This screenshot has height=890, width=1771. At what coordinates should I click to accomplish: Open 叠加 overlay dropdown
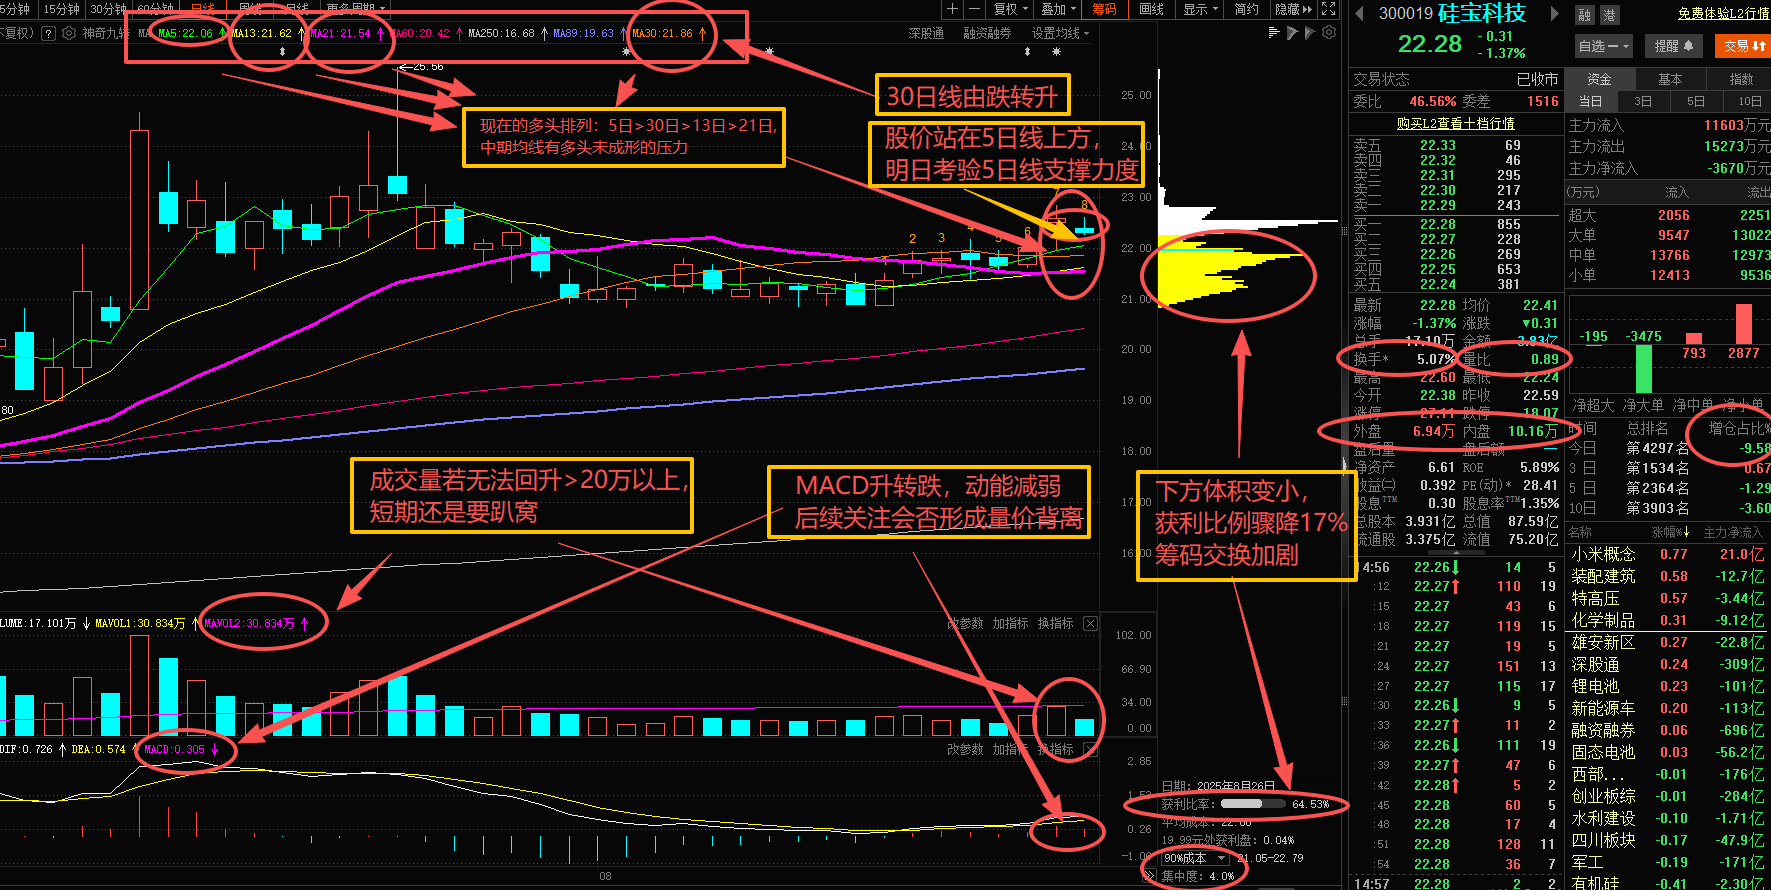click(1058, 9)
